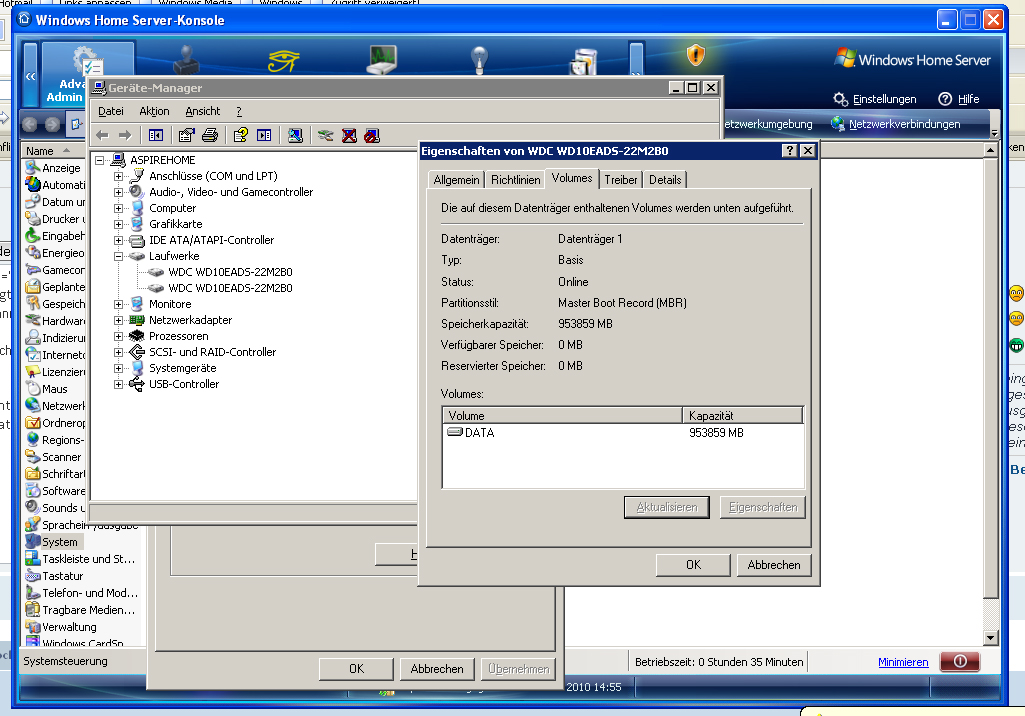This screenshot has width=1025, height=716.
Task: Expand the USB-Controller node
Action: [118, 384]
